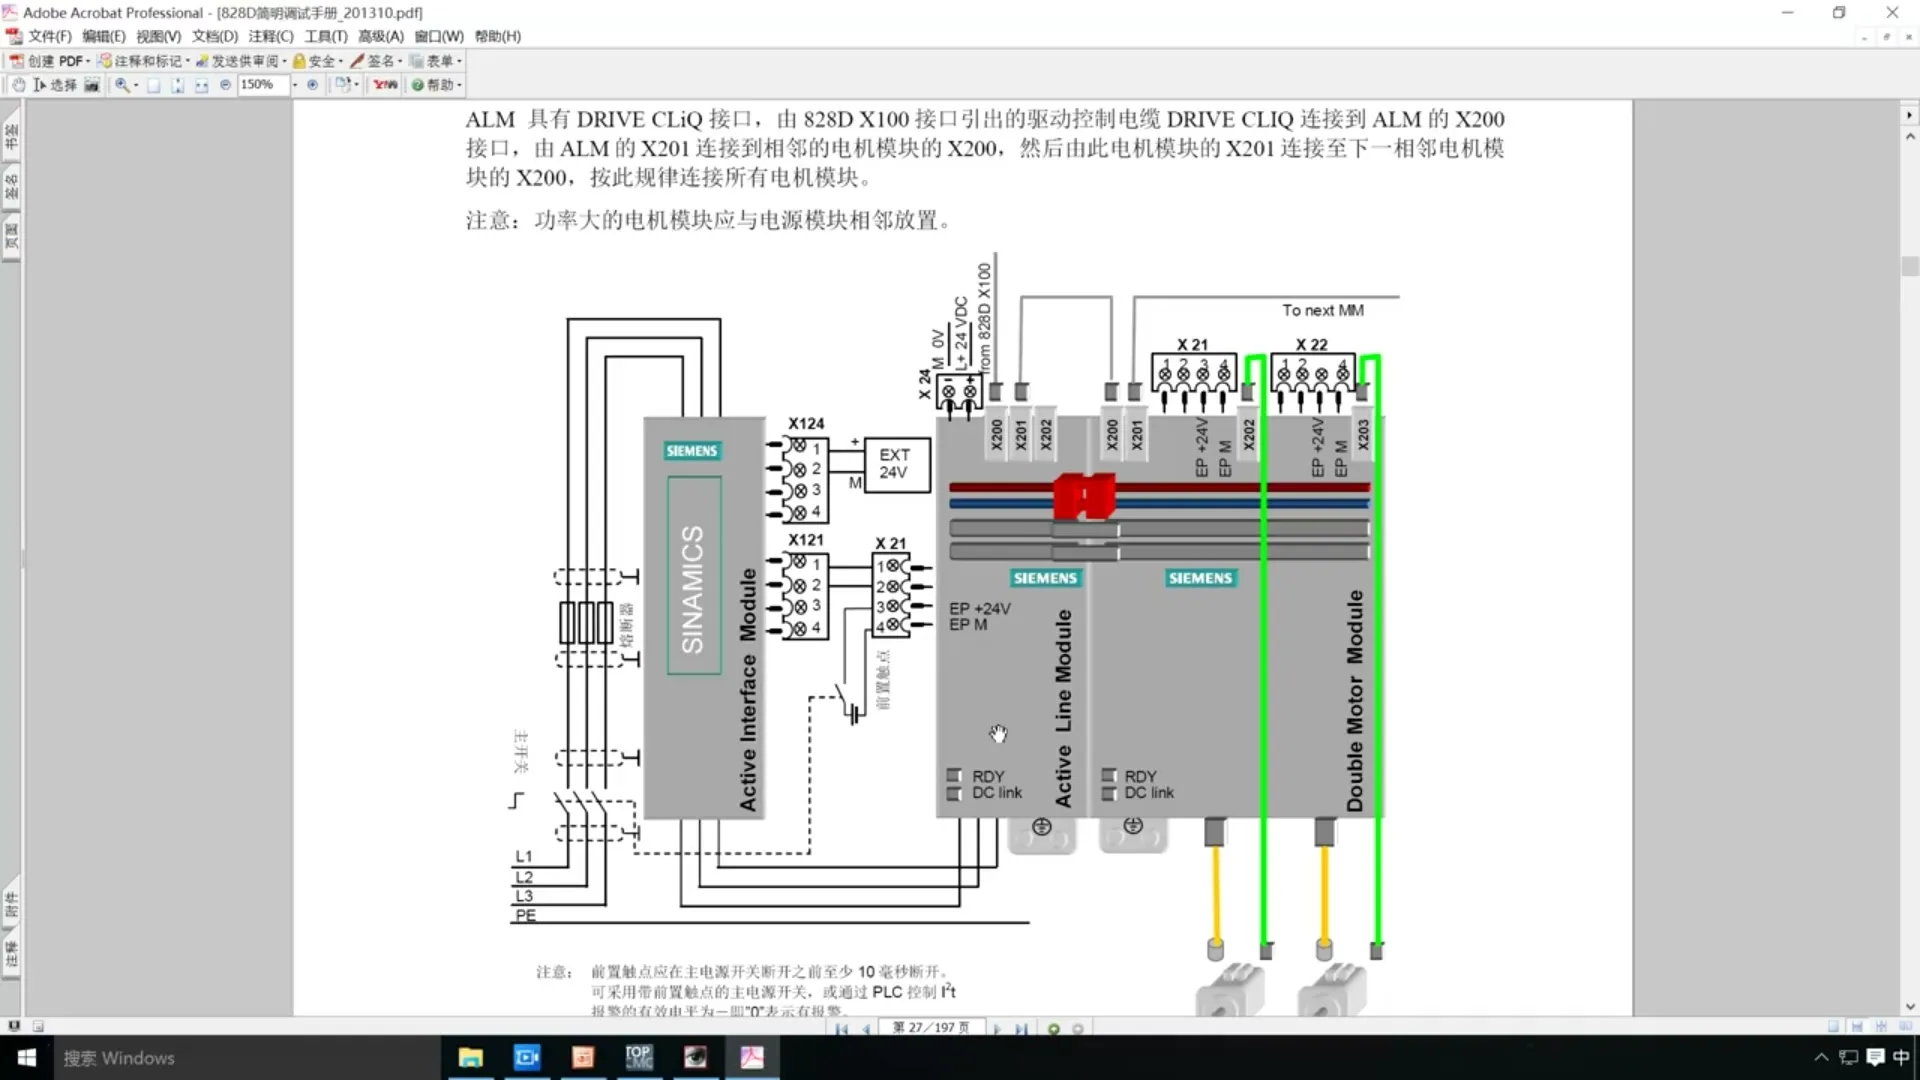Select the Hand tool in the toolbar
1920x1080 pixels.
tap(19, 85)
